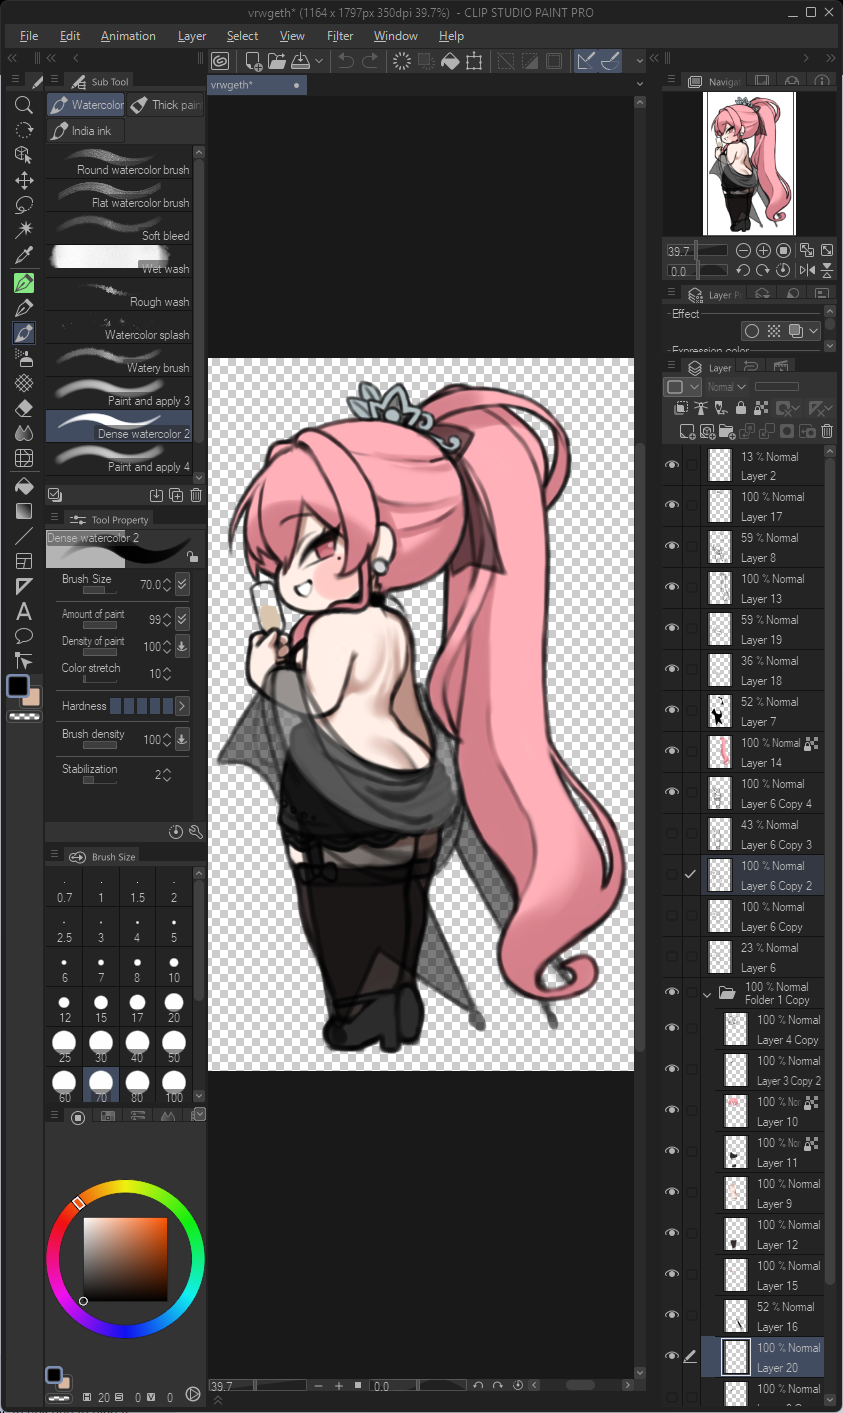Click Flip horizontal icon in Navigator

808,270
